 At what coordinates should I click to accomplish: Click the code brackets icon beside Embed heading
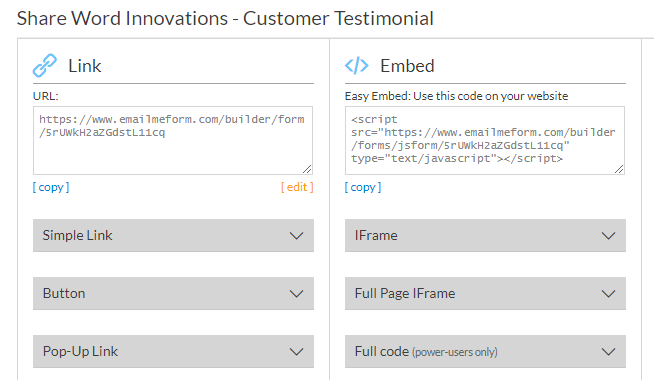coord(357,65)
